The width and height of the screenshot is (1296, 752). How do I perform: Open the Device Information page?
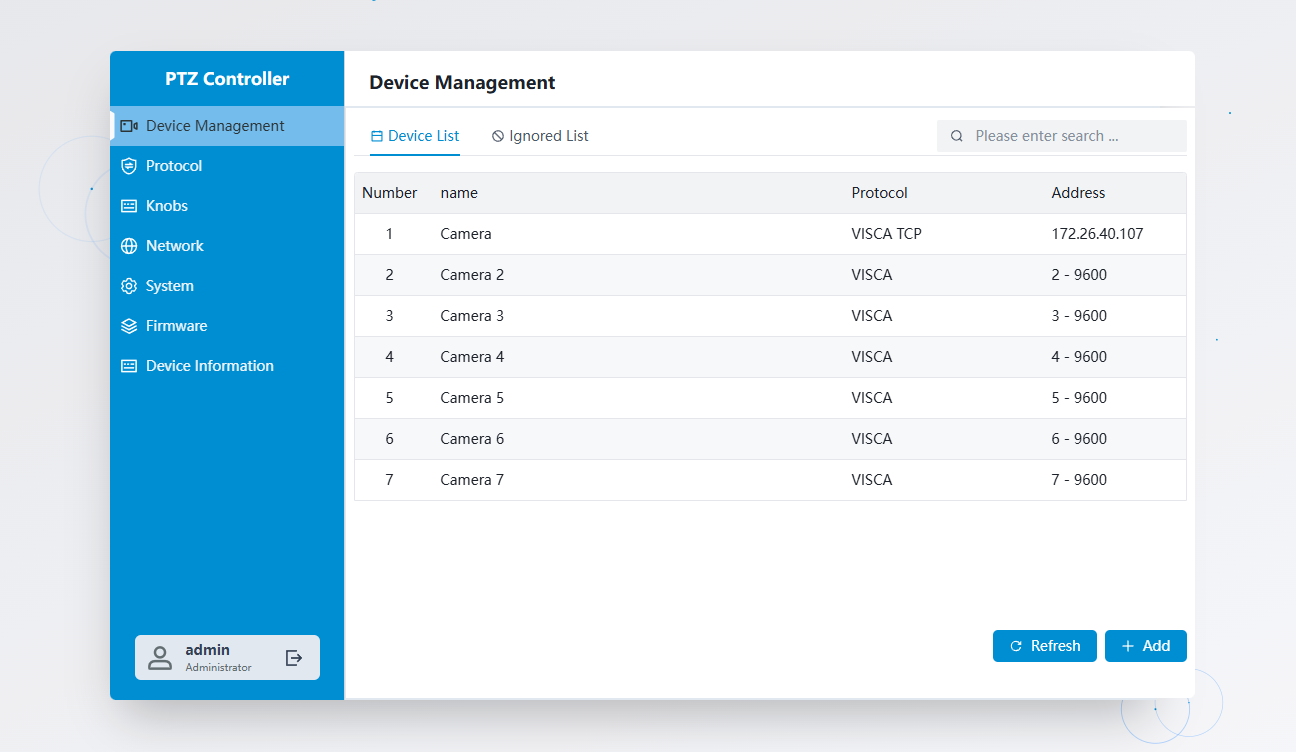pyautogui.click(x=227, y=366)
